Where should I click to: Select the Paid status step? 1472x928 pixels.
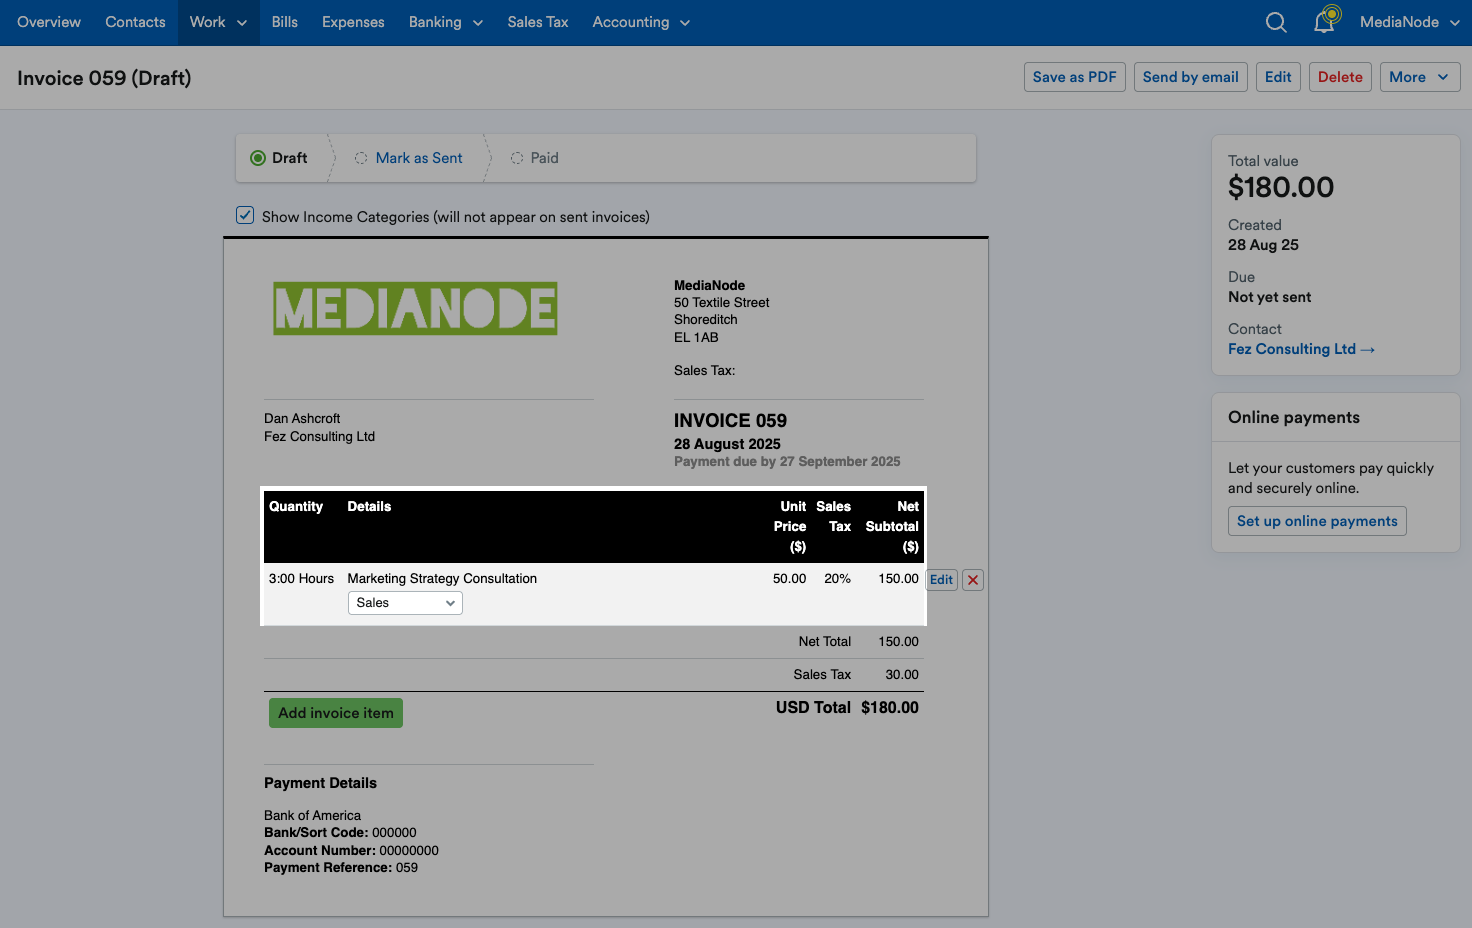(535, 158)
